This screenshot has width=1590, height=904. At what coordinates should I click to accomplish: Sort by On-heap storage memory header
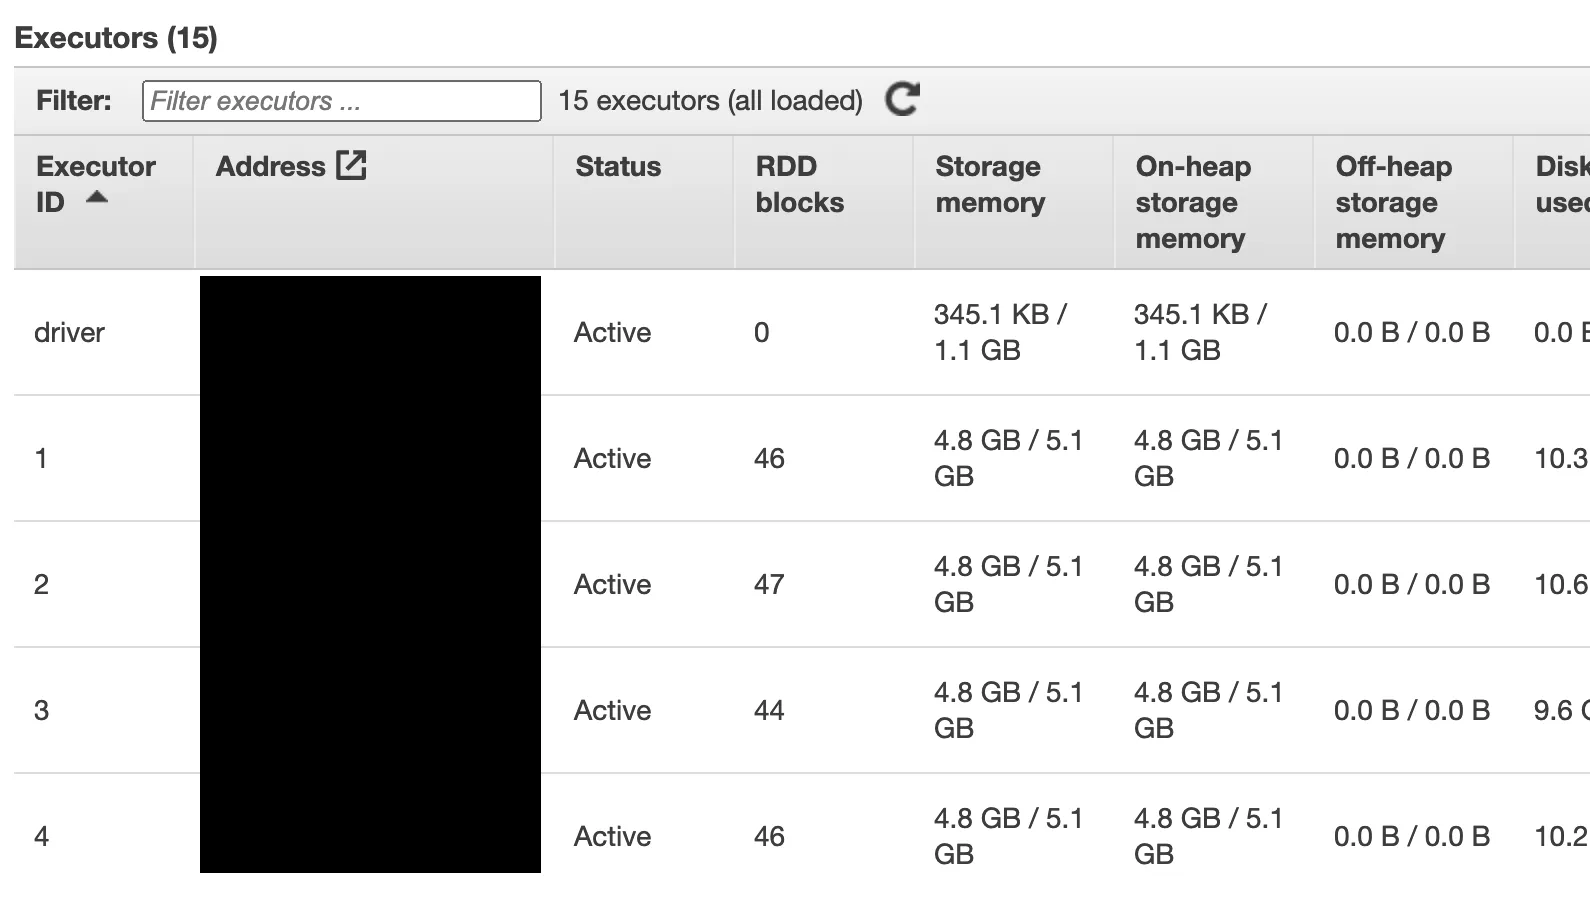pyautogui.click(x=1191, y=202)
